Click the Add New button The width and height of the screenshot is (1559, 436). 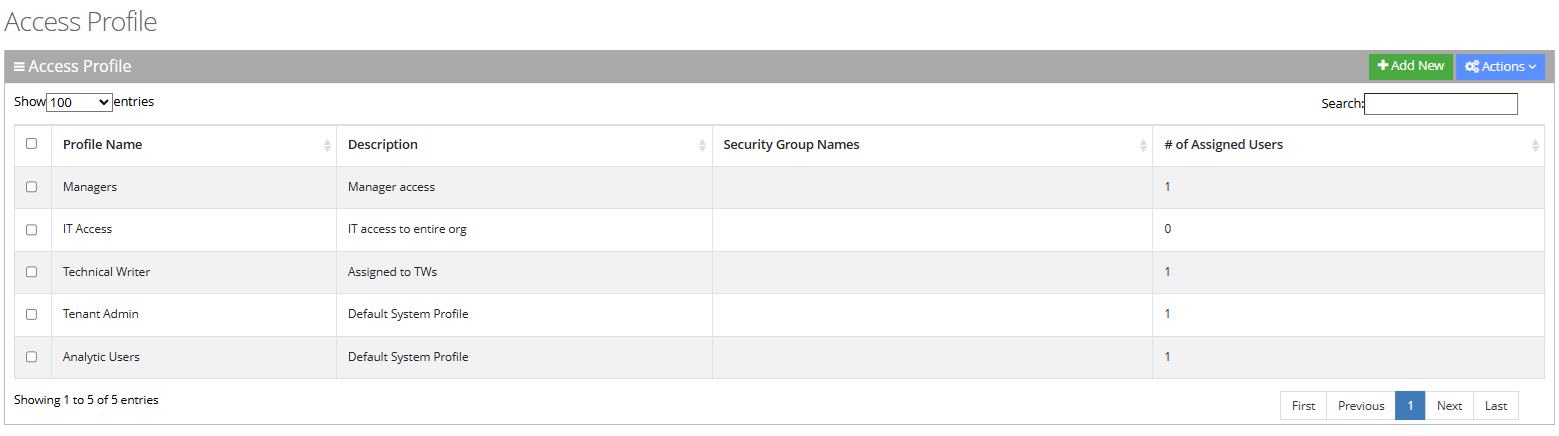[x=1410, y=66]
